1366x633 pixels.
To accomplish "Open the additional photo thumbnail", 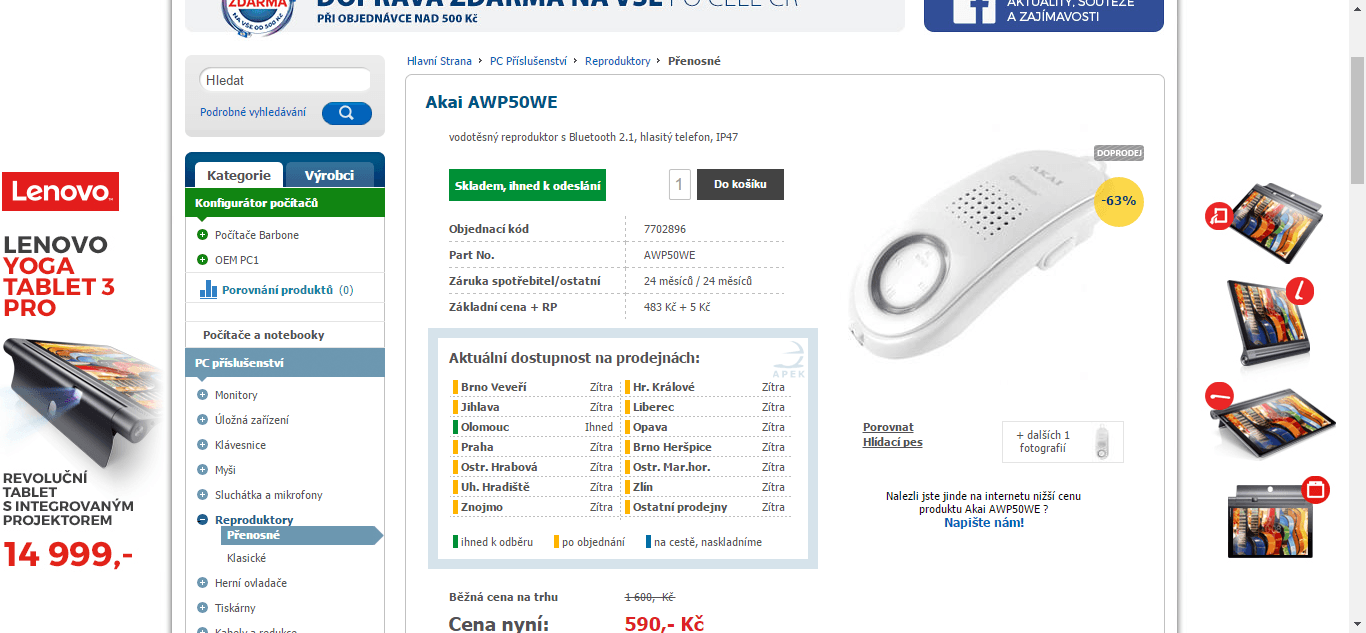I will click(1063, 442).
